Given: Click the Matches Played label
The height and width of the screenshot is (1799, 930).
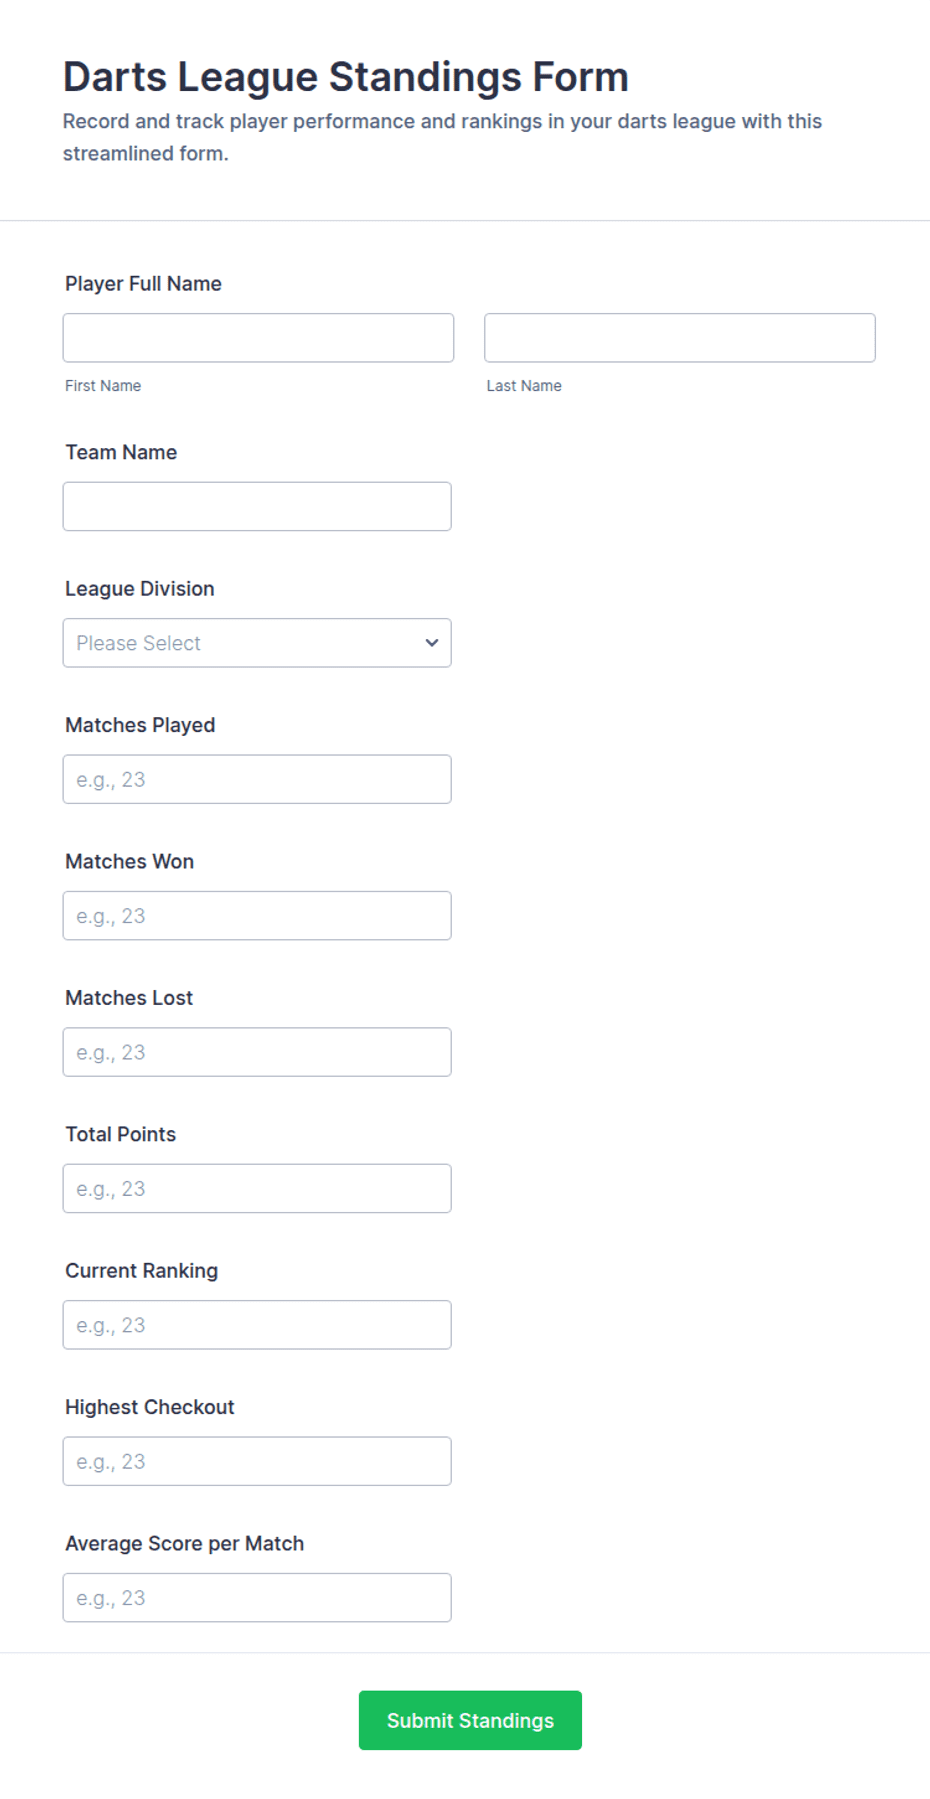Looking at the screenshot, I should coord(140,725).
